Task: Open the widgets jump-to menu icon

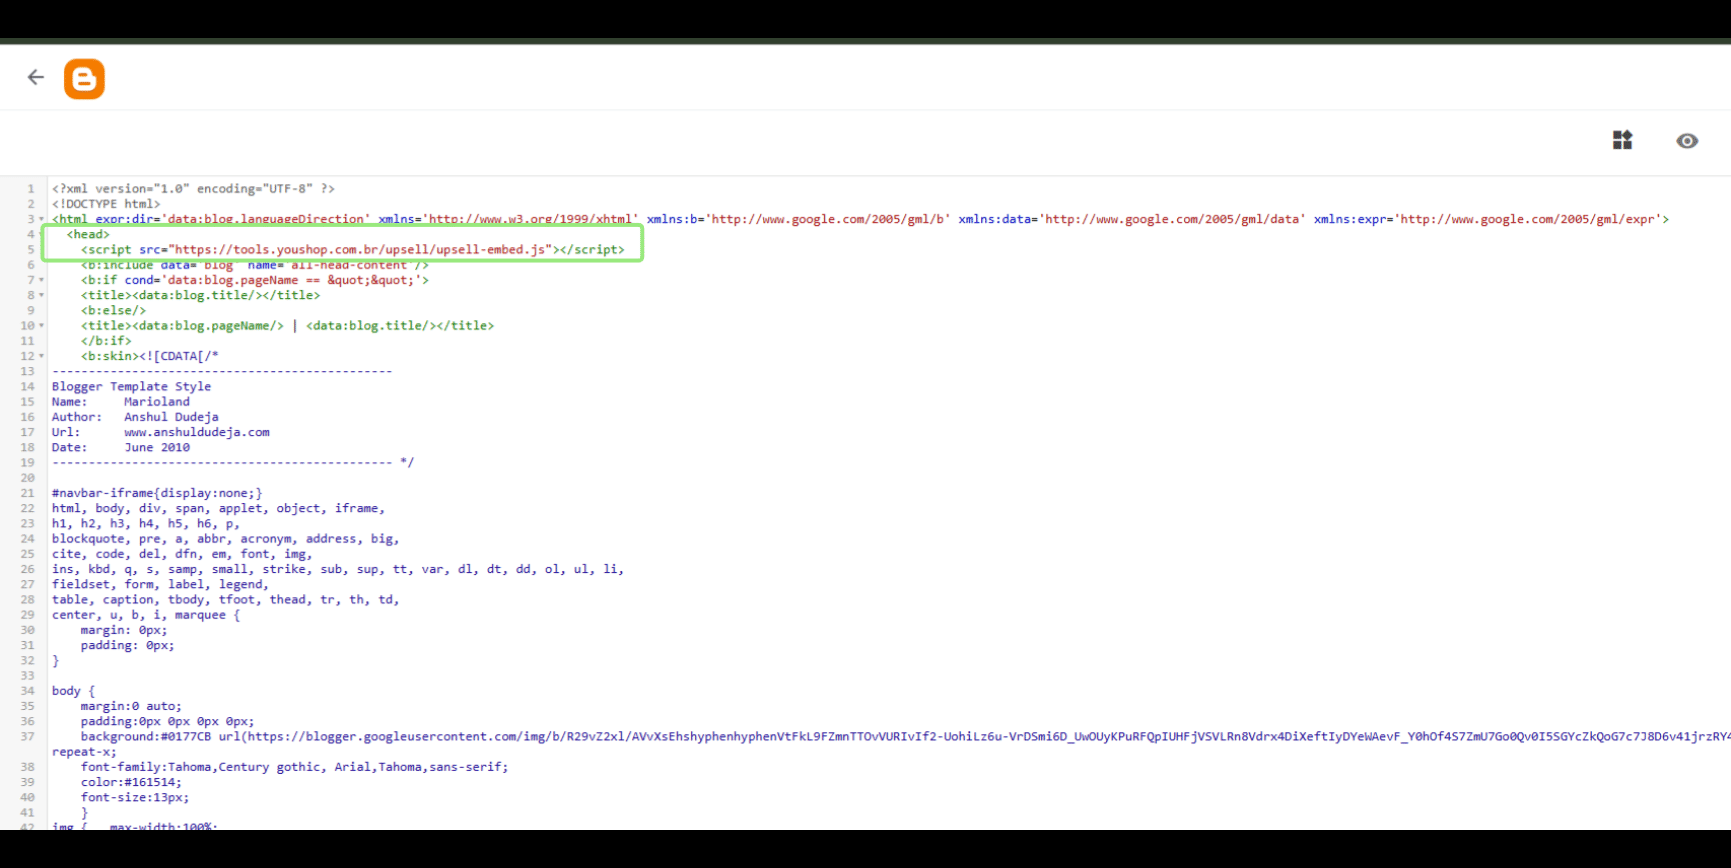Action: 1622,140
